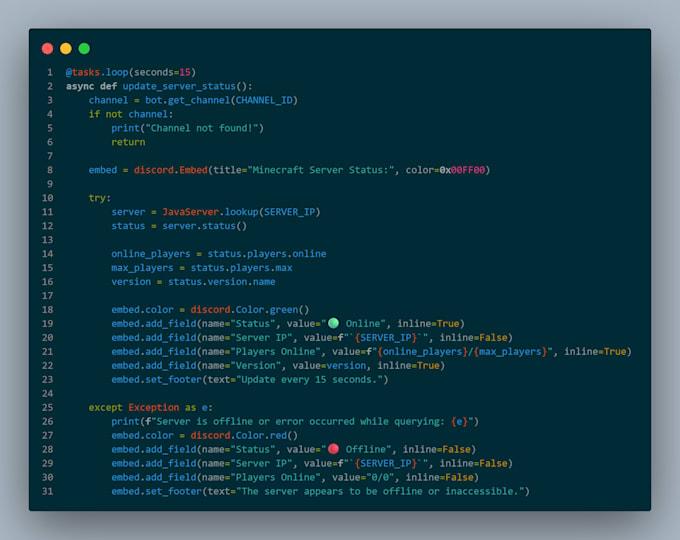Click Color.red() on line 27
680x540 pixels.
[267, 435]
